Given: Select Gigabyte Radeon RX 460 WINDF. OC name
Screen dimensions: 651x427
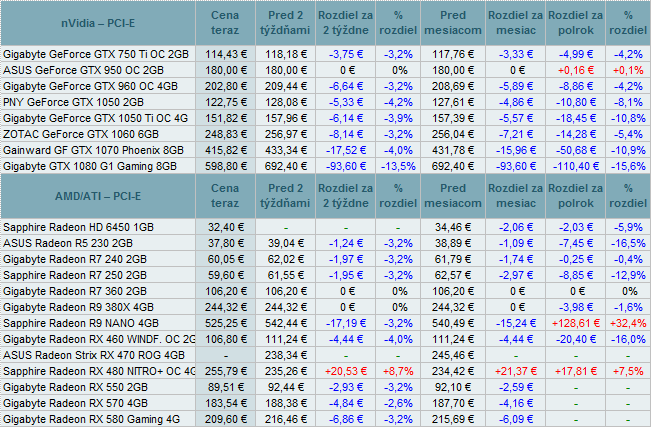Looking at the screenshot, I should [x=99, y=339].
